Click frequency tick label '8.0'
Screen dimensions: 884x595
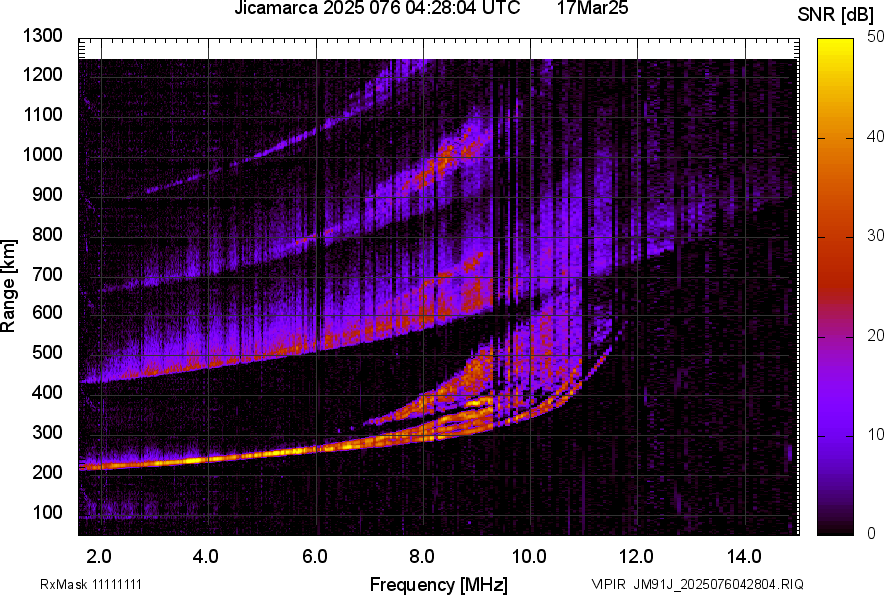click(422, 557)
